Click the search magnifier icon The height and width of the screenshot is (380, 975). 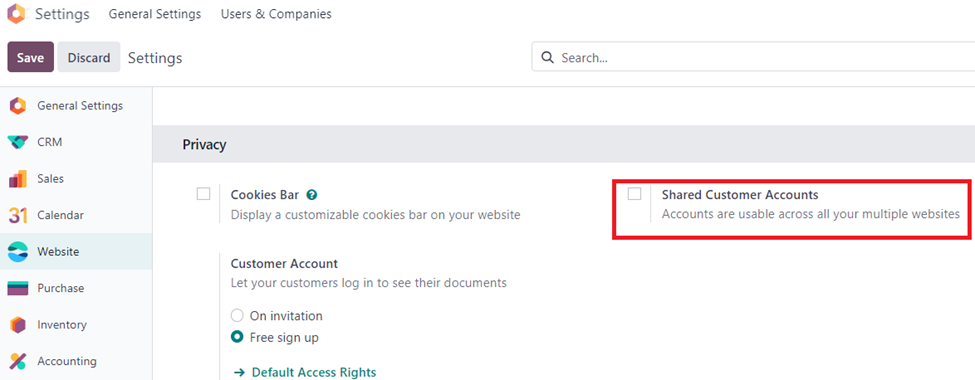point(547,58)
